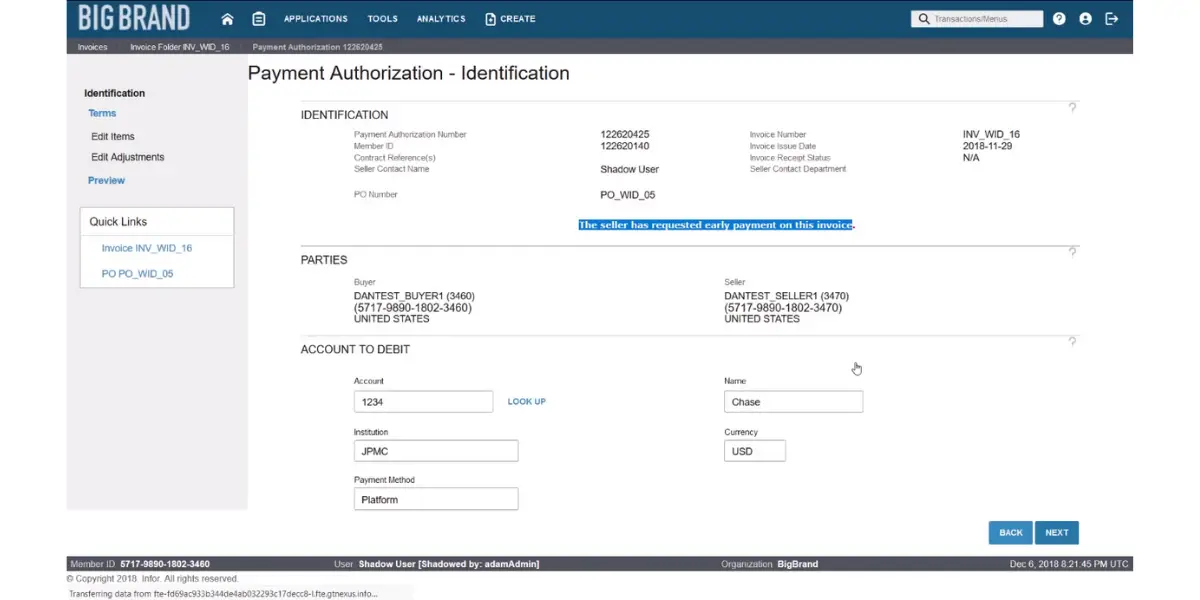The height and width of the screenshot is (600, 1200).
Task: Click Invoice Issue Date 2018-11-29
Action: [x=986, y=146]
